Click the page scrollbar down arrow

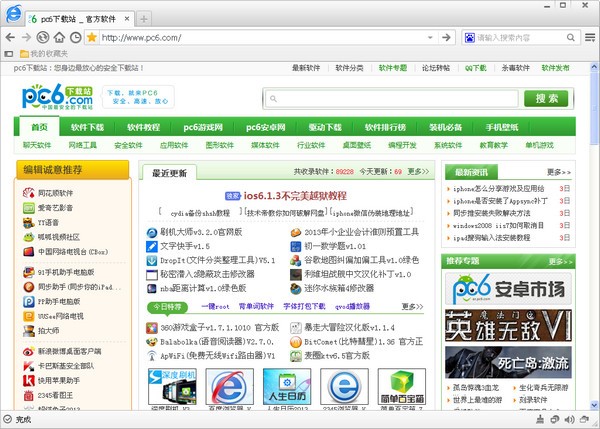[x=594, y=405]
